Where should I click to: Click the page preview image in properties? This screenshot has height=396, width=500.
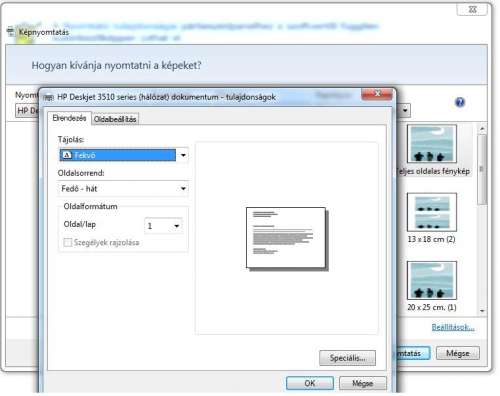click(287, 238)
